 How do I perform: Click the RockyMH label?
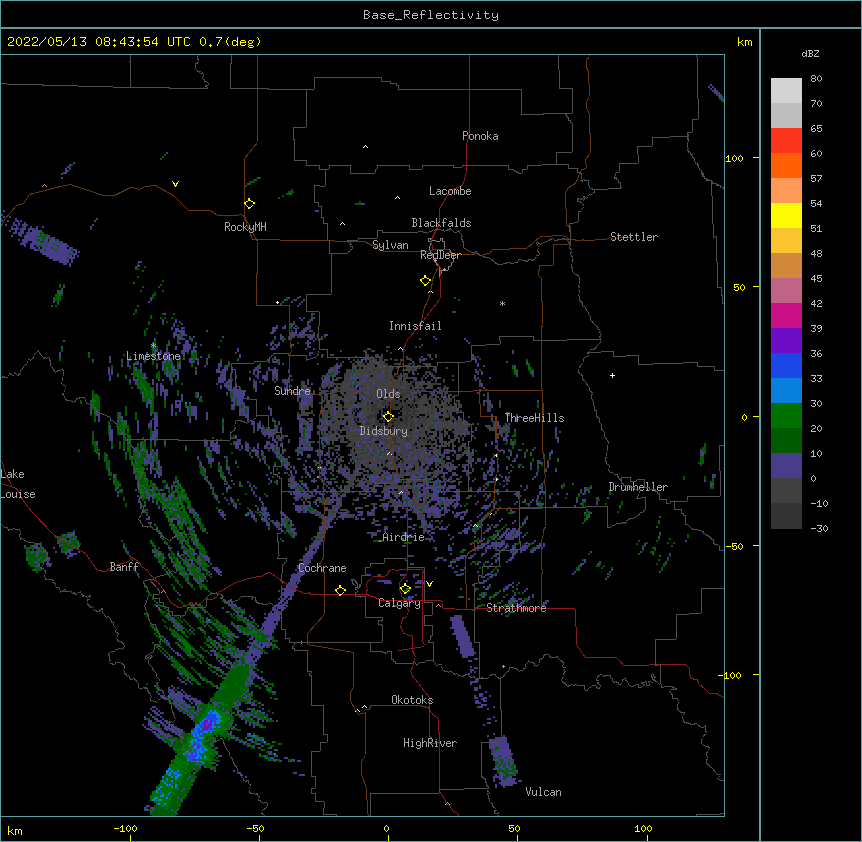click(x=245, y=227)
